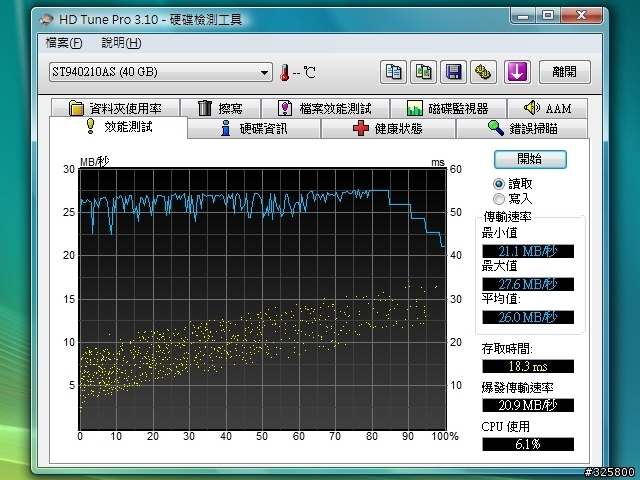This screenshot has height=480, width=640.
Task: Click the average value 26.0 MB/秒
Action: [528, 317]
